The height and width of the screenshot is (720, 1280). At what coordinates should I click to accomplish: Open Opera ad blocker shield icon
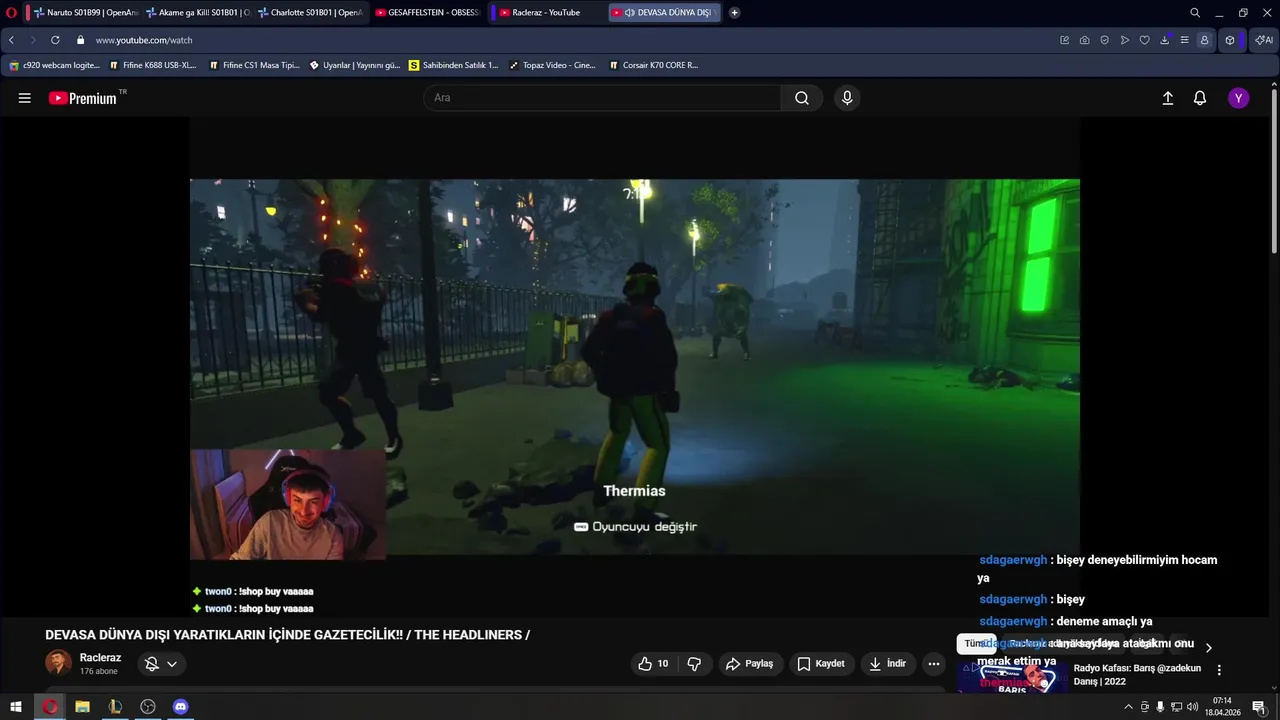click(x=1105, y=40)
